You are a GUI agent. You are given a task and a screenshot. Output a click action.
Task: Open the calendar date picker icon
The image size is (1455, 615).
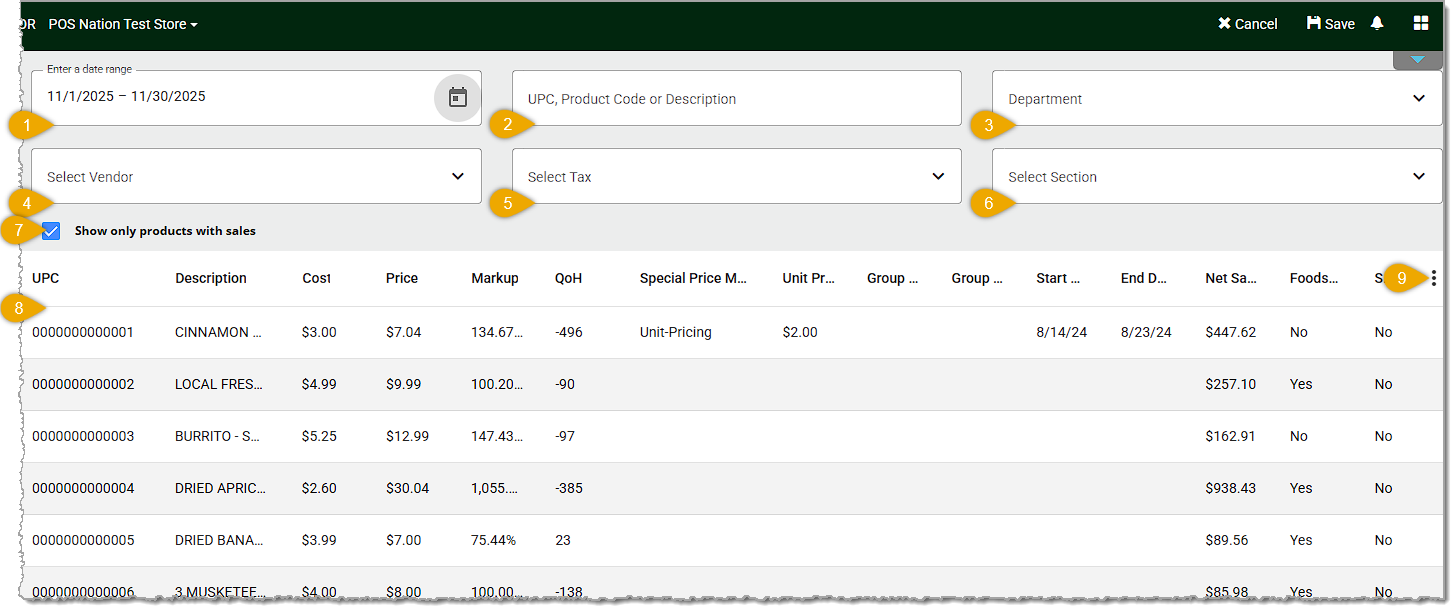[x=457, y=97]
